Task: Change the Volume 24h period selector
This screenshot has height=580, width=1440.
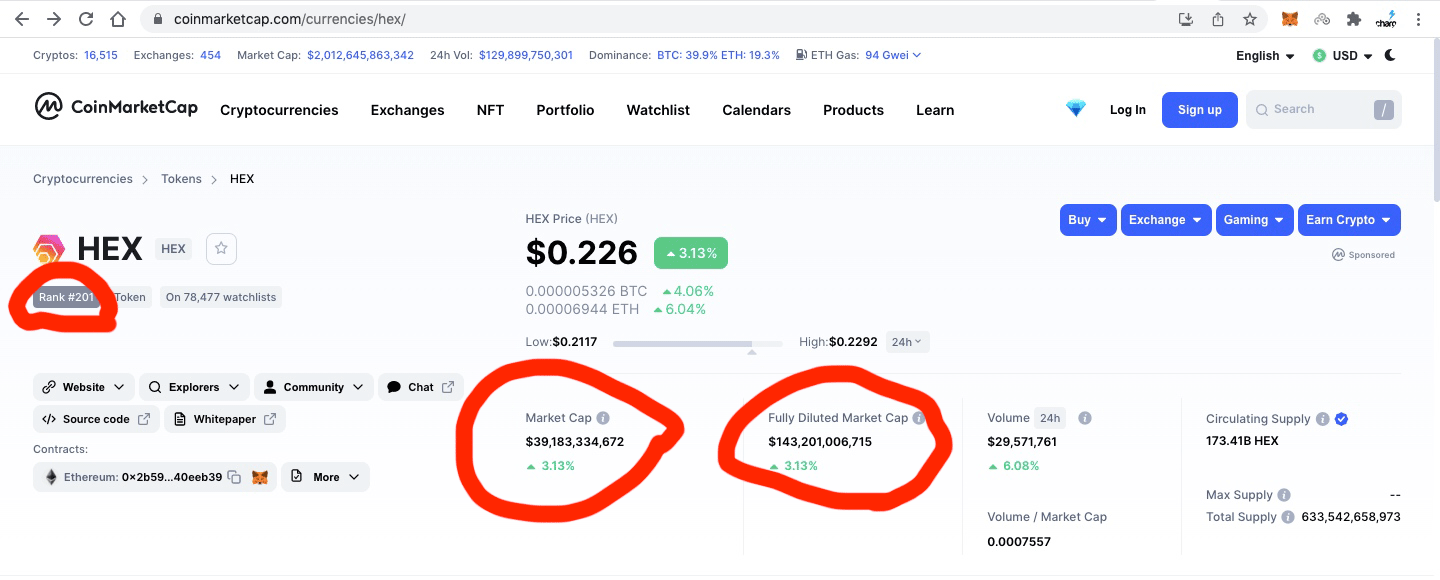Action: click(1050, 418)
